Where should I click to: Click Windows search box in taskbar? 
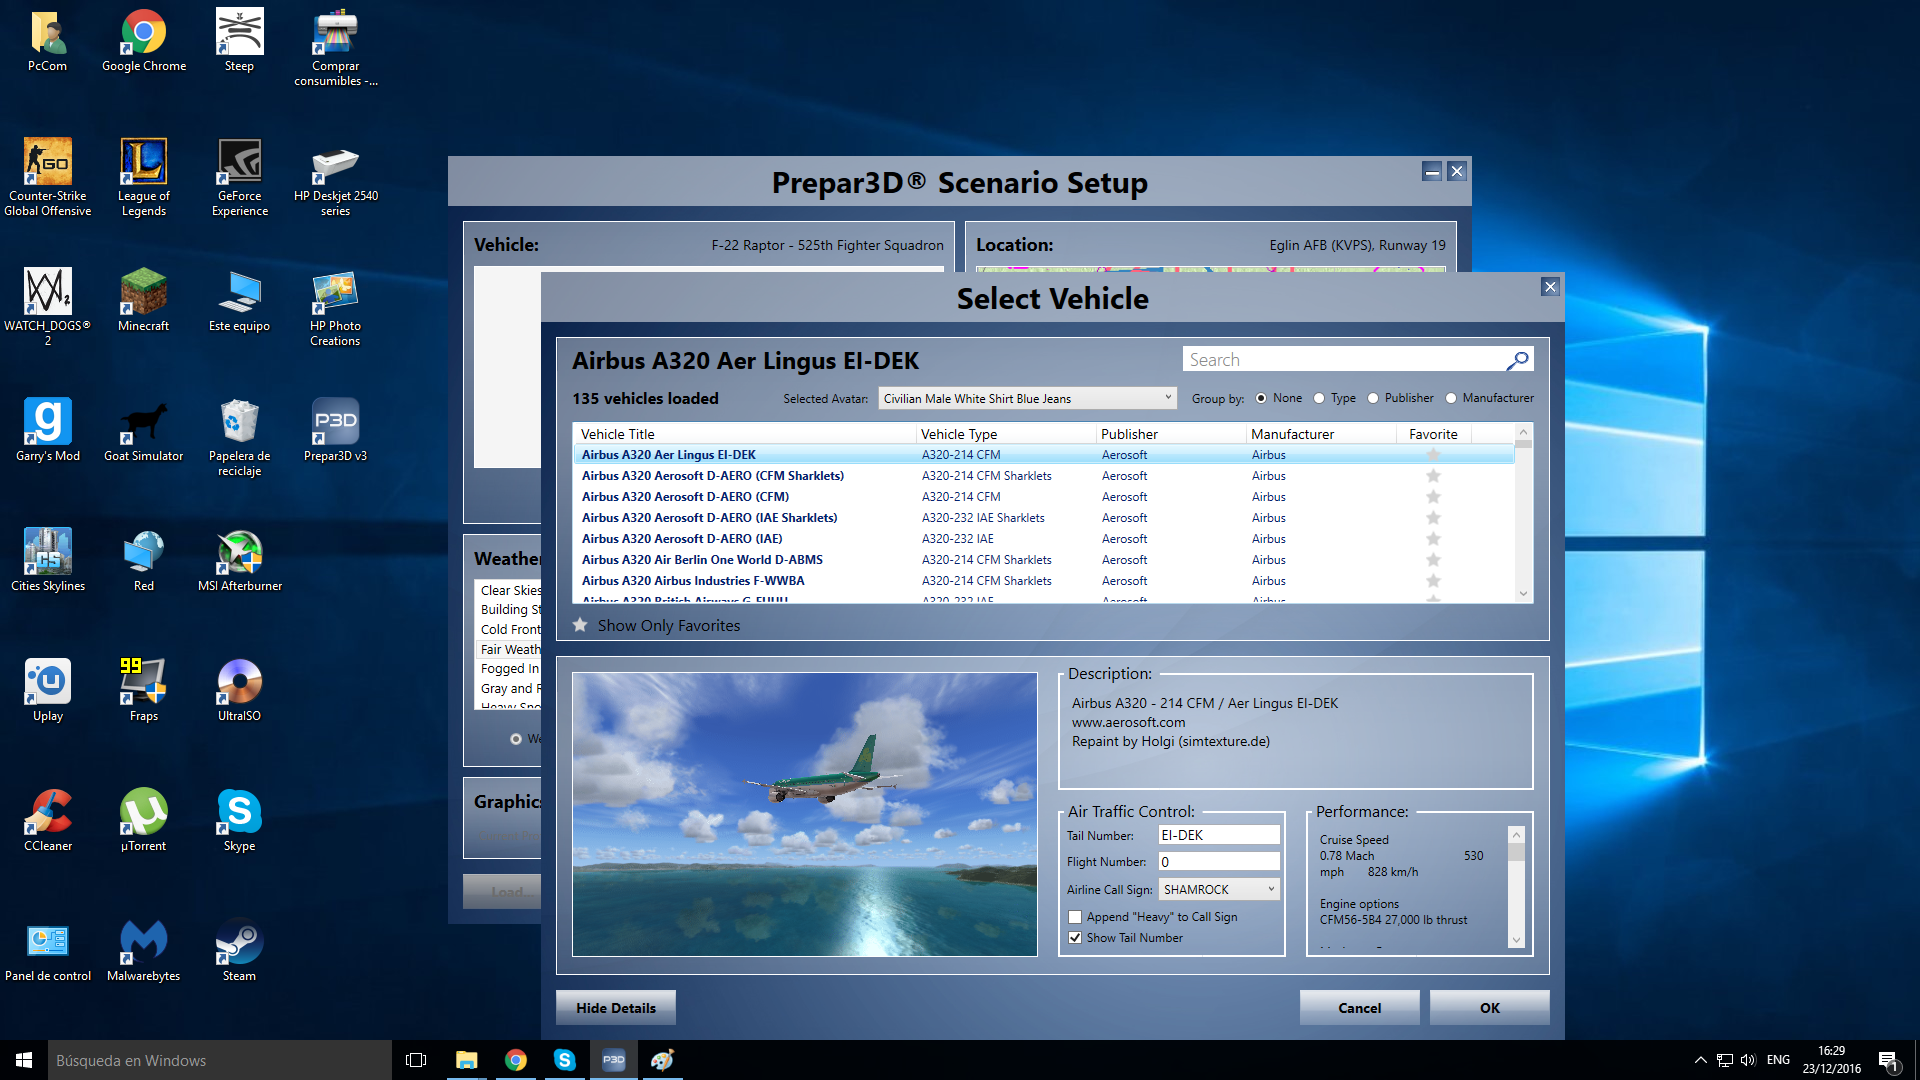[220, 1060]
